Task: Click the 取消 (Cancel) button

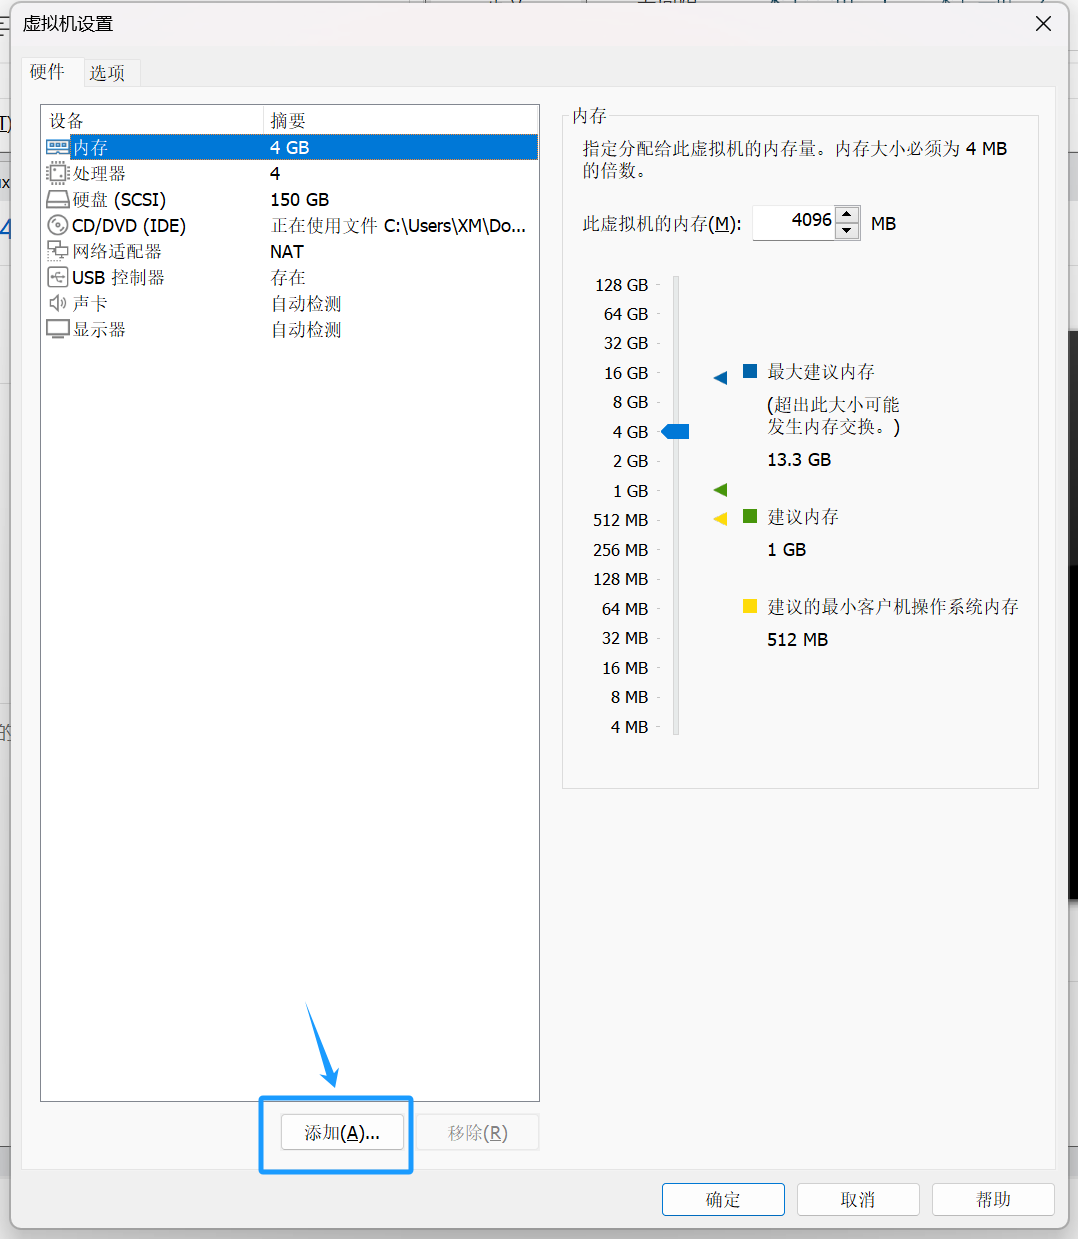Action: point(858,1200)
